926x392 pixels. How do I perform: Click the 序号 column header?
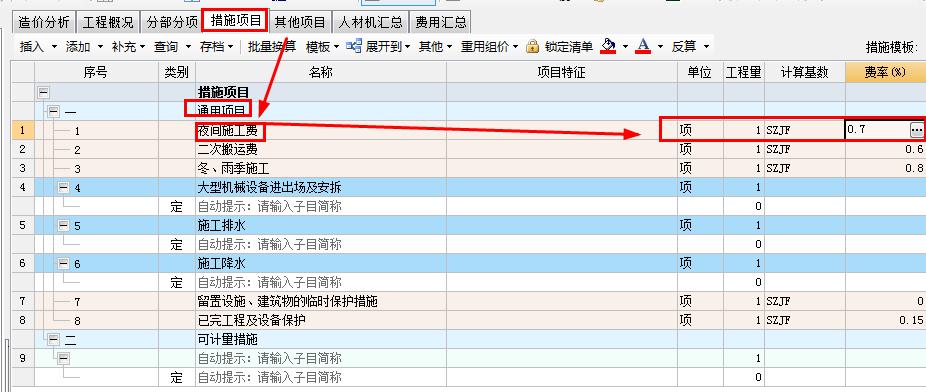coord(96,73)
